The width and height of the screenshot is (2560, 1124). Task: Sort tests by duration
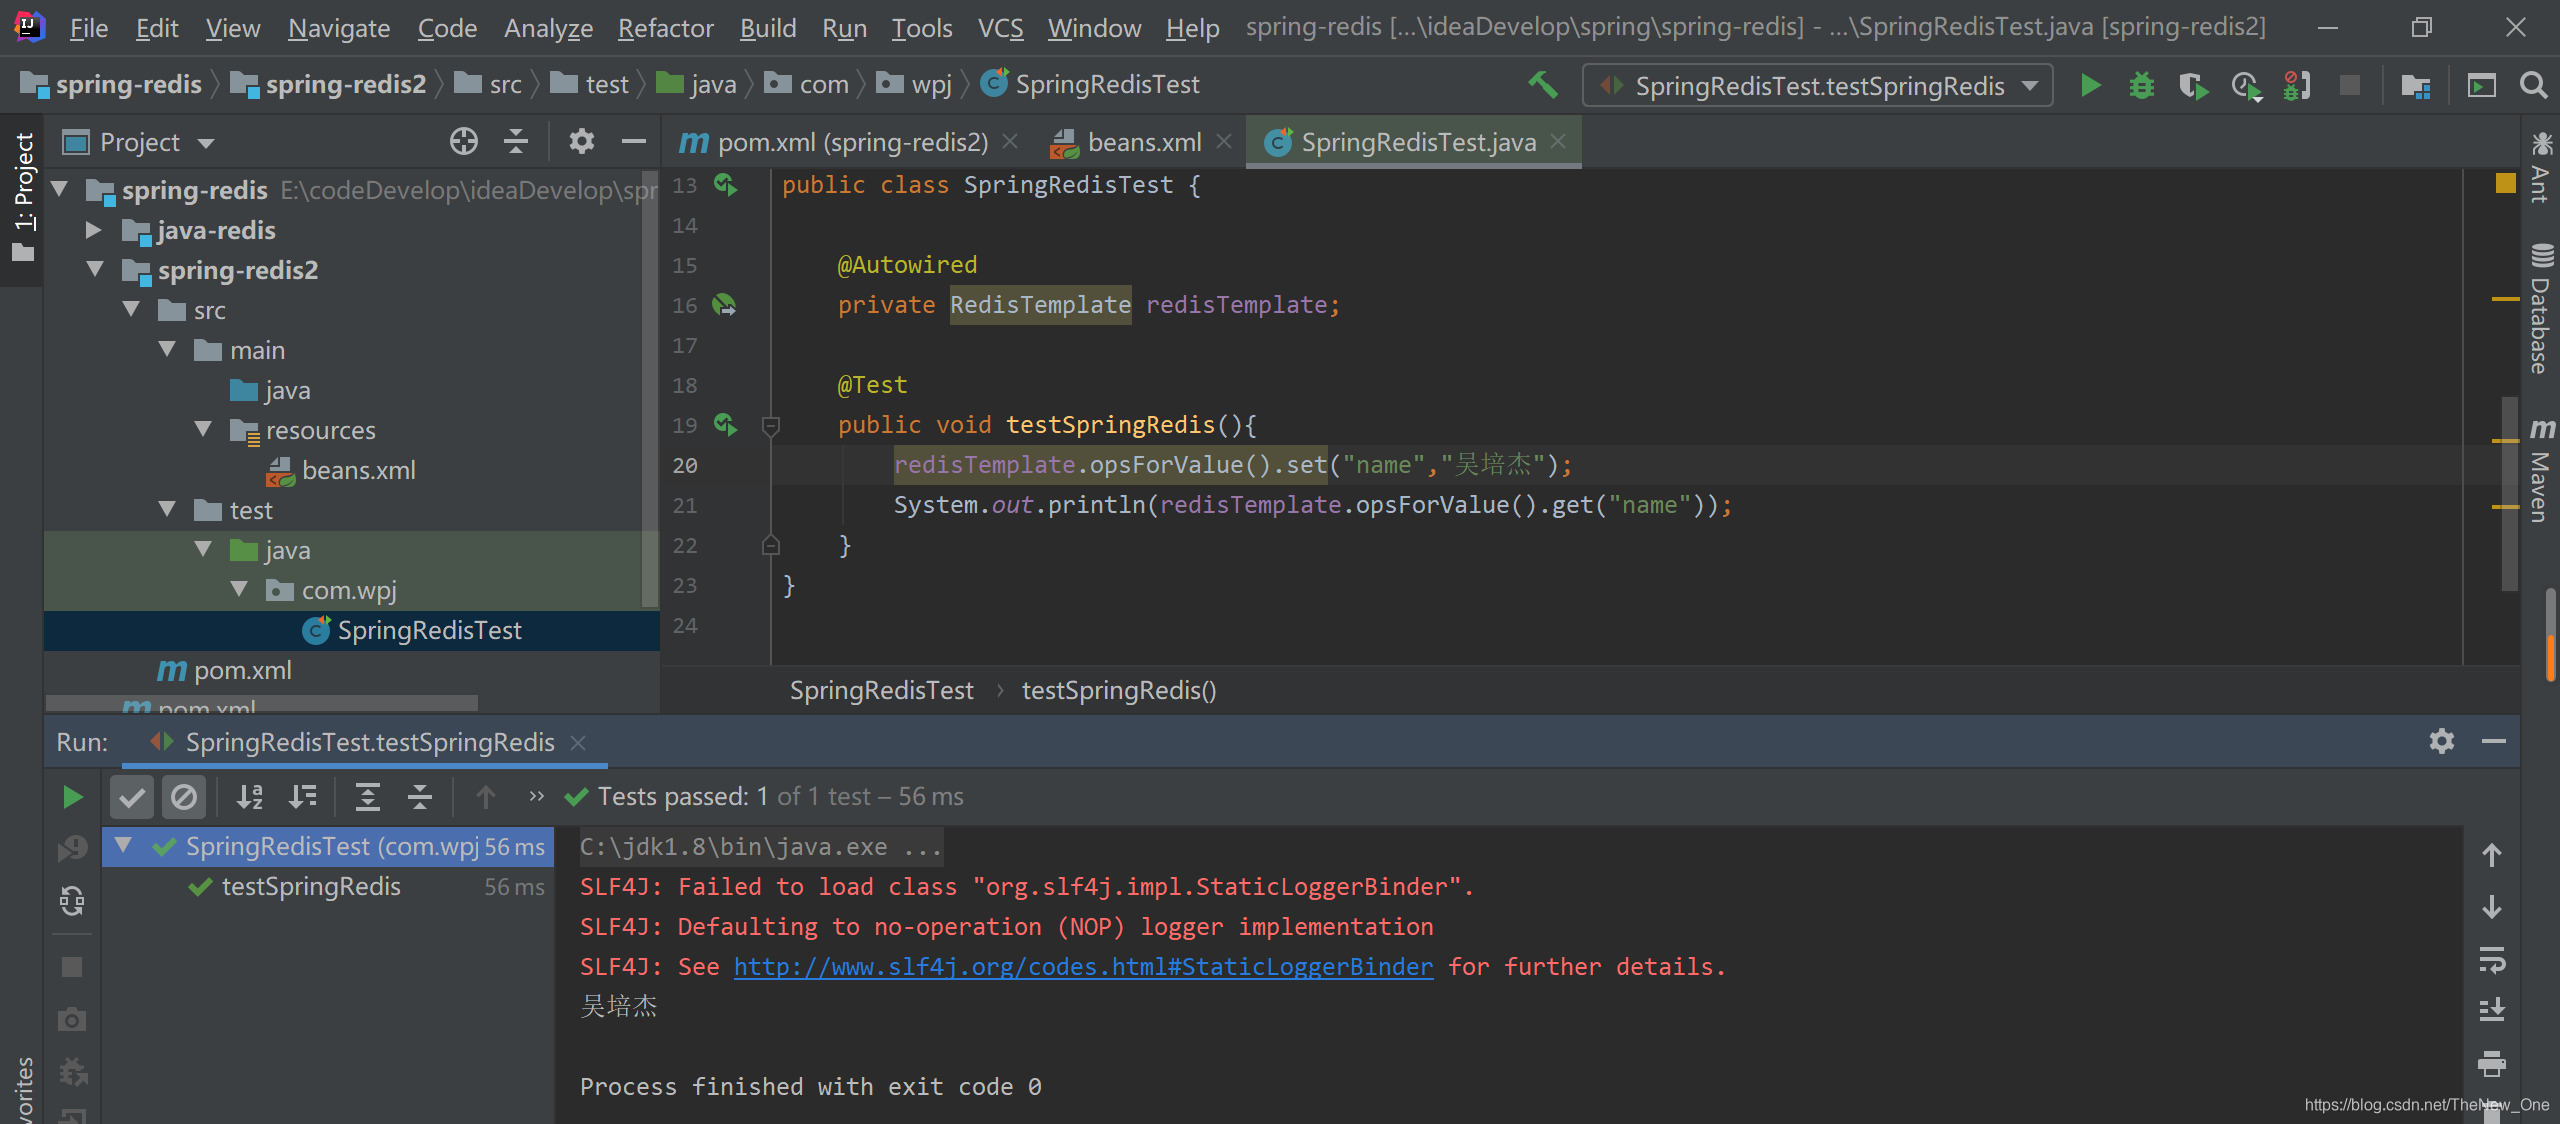pyautogui.click(x=302, y=797)
